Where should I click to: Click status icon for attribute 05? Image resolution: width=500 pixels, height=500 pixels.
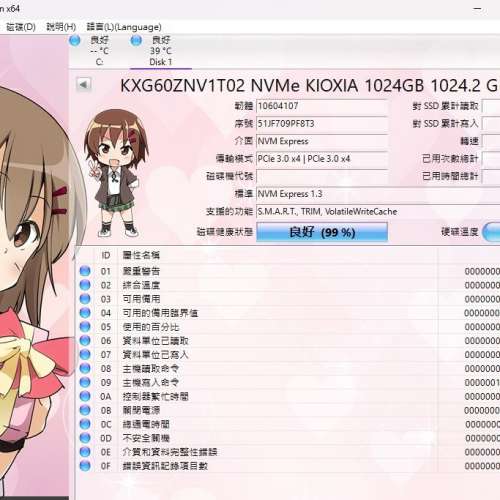(85, 327)
